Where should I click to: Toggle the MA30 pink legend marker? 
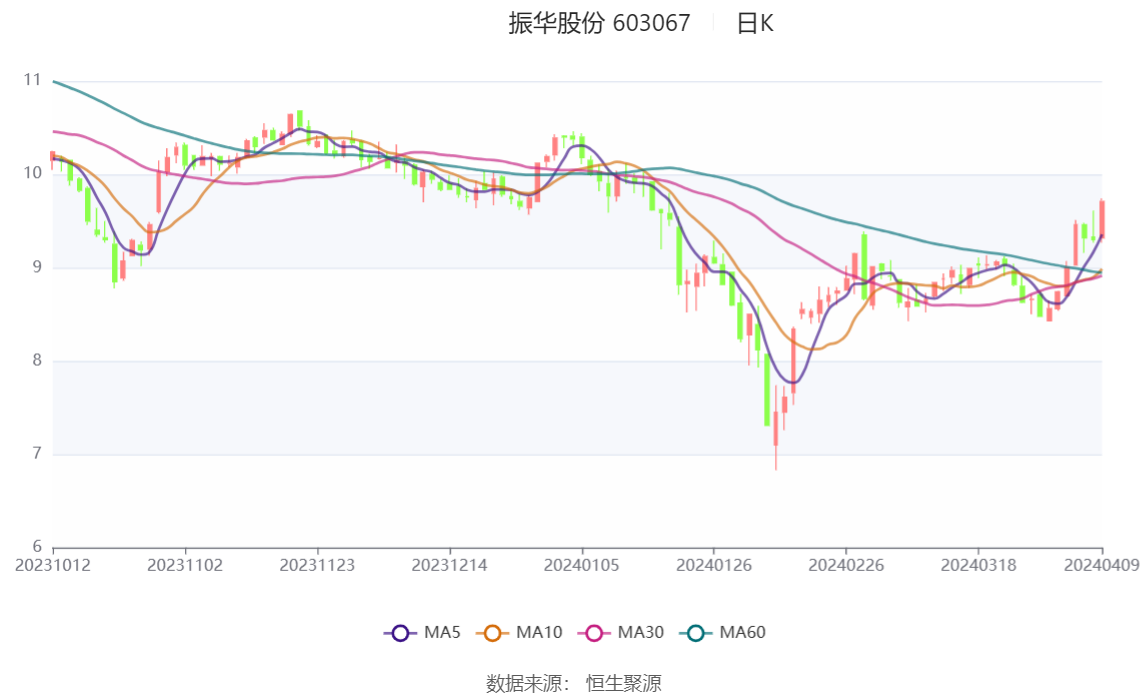point(594,633)
